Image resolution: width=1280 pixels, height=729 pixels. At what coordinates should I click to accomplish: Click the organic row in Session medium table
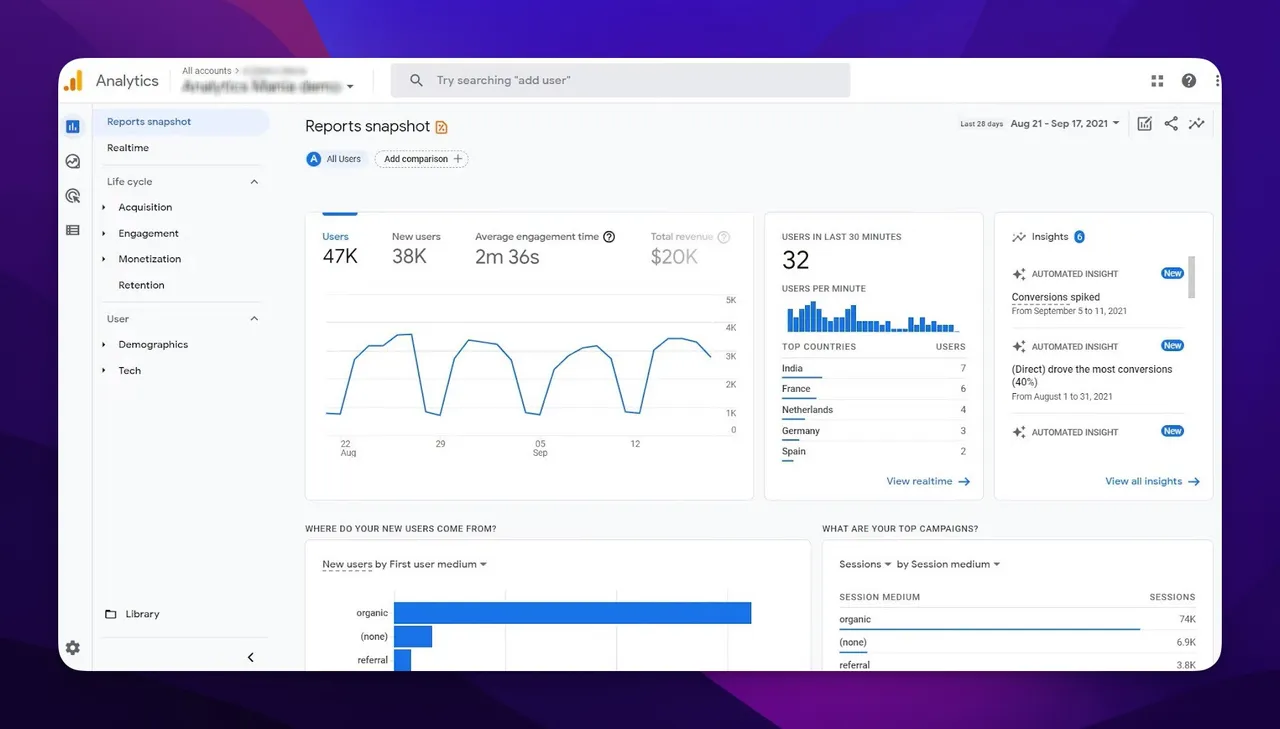(x=1017, y=620)
